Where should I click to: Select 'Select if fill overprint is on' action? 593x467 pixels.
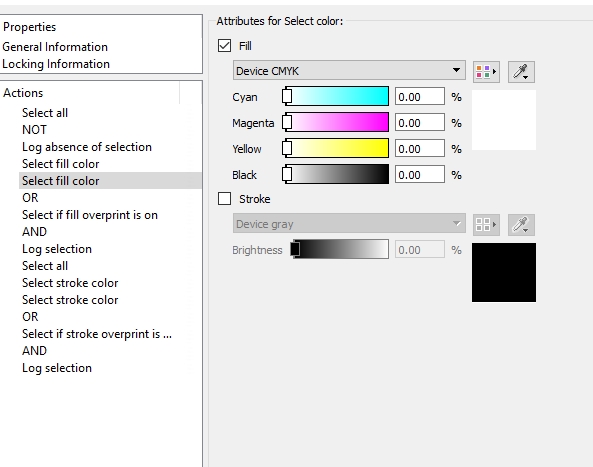pyautogui.click(x=90, y=215)
